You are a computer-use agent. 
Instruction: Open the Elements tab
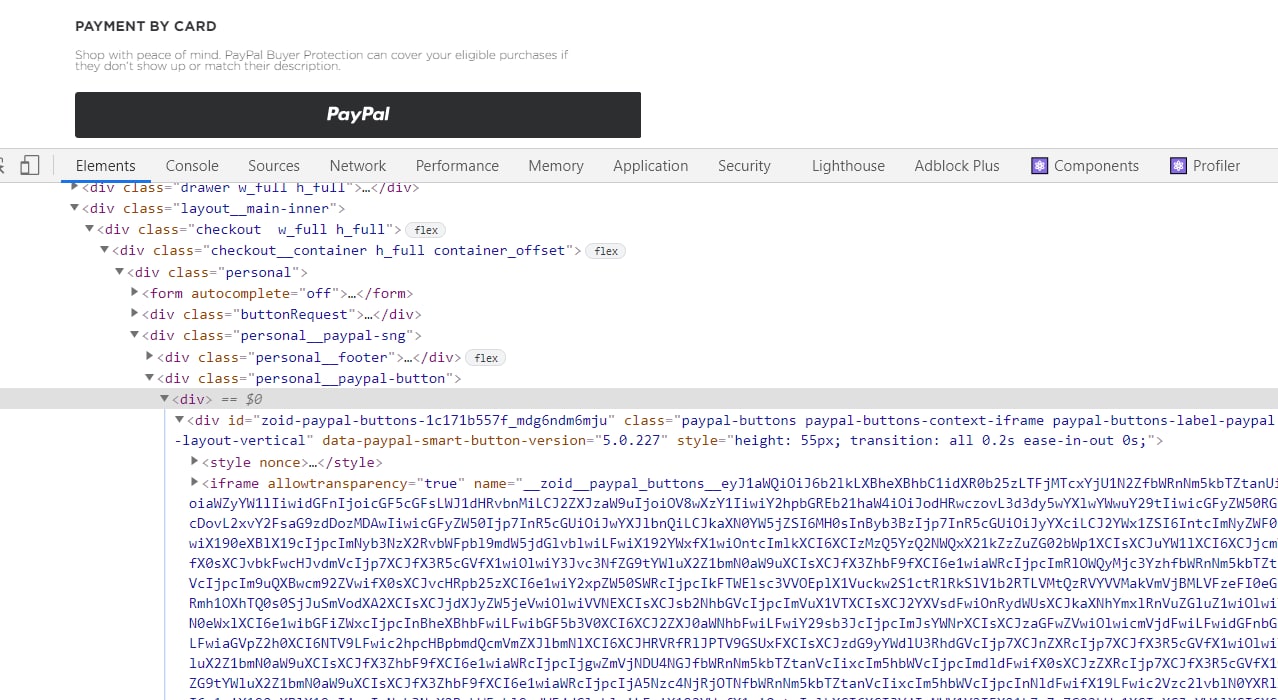tap(105, 166)
